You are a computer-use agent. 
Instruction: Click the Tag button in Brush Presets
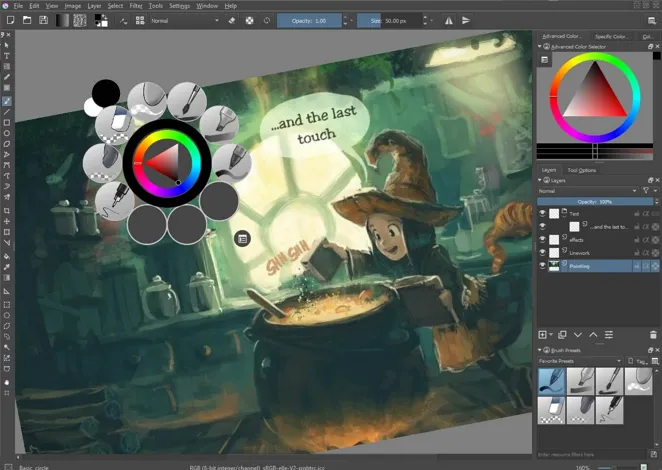click(641, 360)
